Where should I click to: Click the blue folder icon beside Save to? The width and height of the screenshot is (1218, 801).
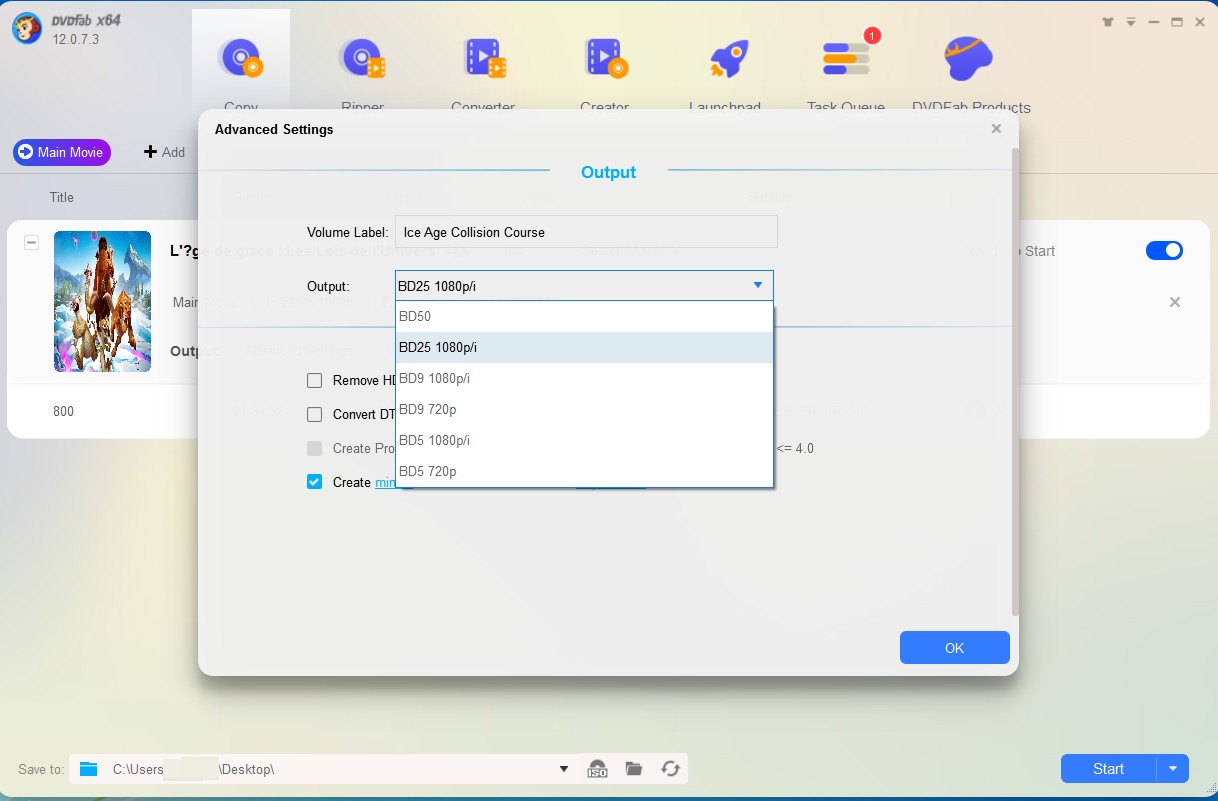point(89,769)
